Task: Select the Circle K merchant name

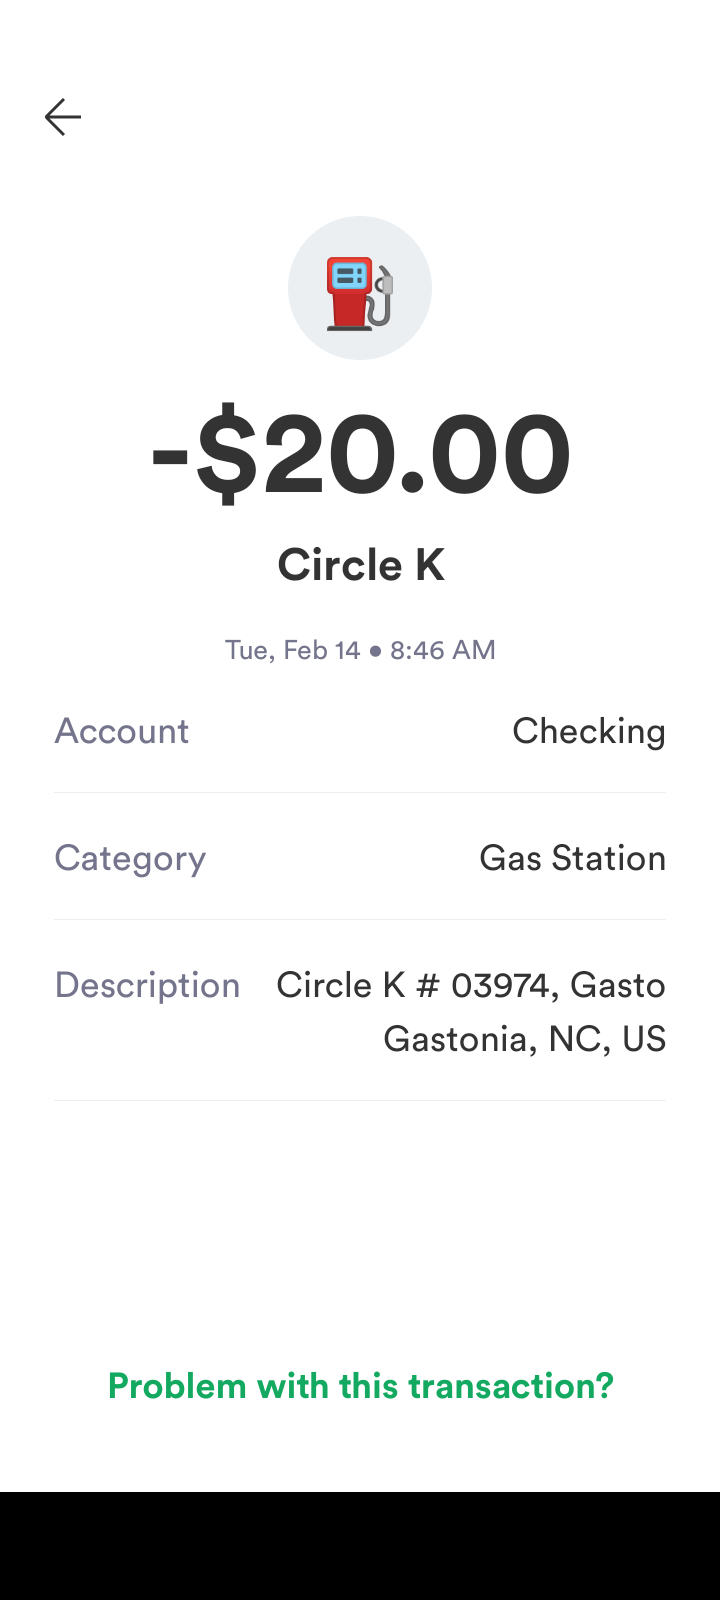Action: coord(360,565)
